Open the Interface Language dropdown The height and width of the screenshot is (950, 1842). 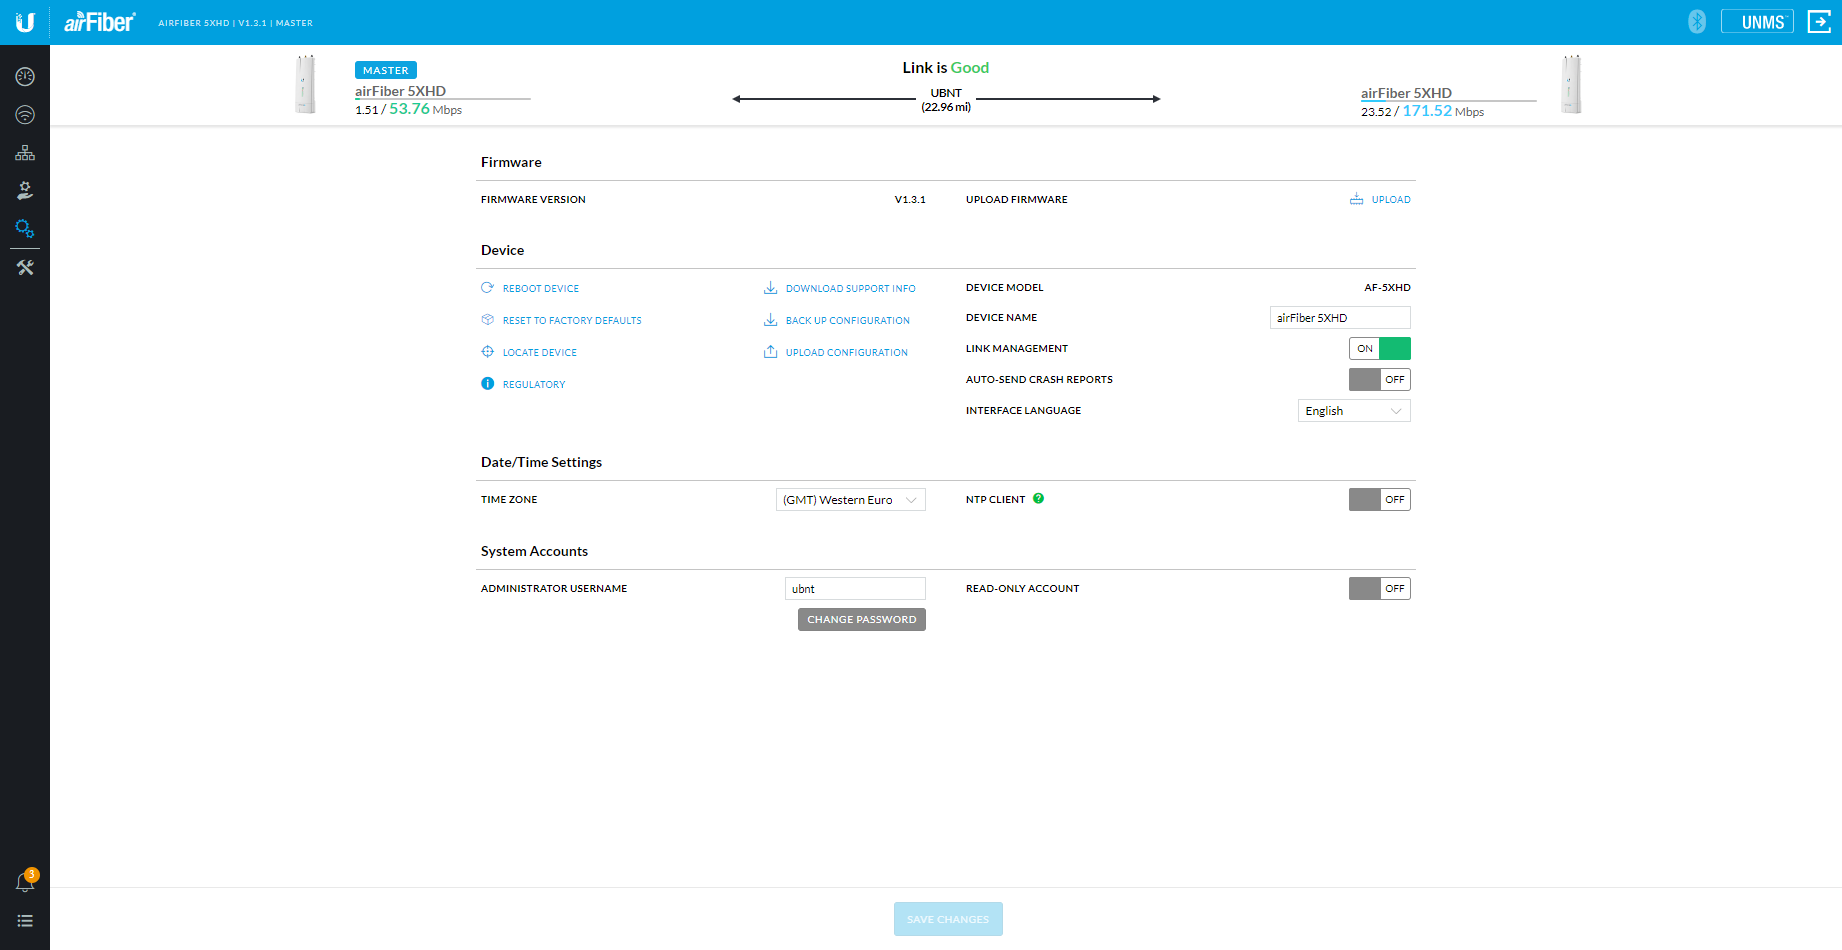pyautogui.click(x=1354, y=410)
